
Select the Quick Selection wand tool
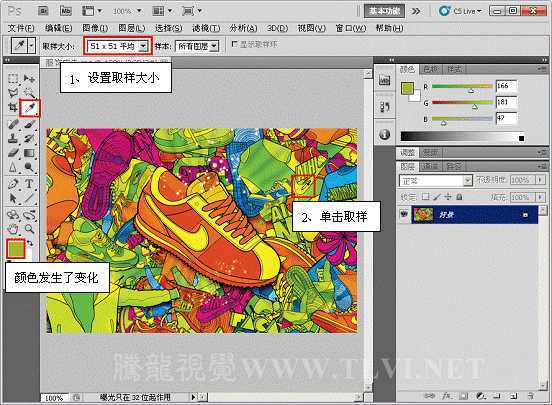point(29,93)
